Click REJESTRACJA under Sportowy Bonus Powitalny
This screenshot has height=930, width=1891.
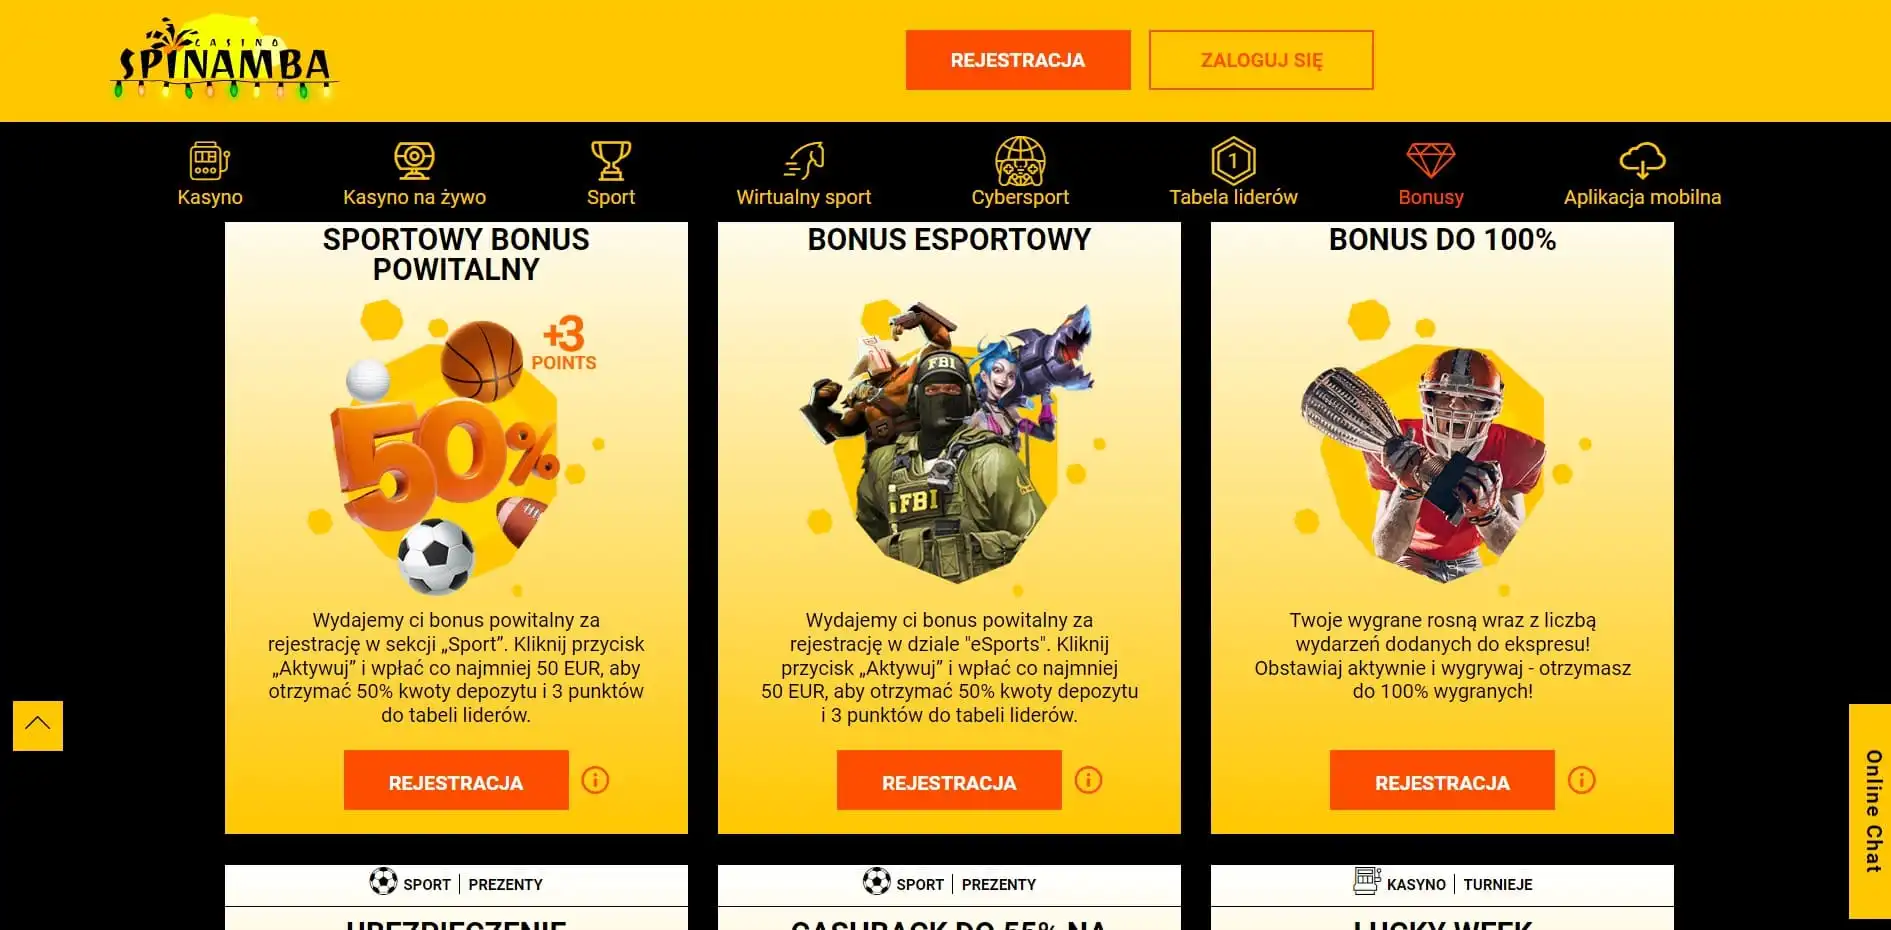click(456, 780)
